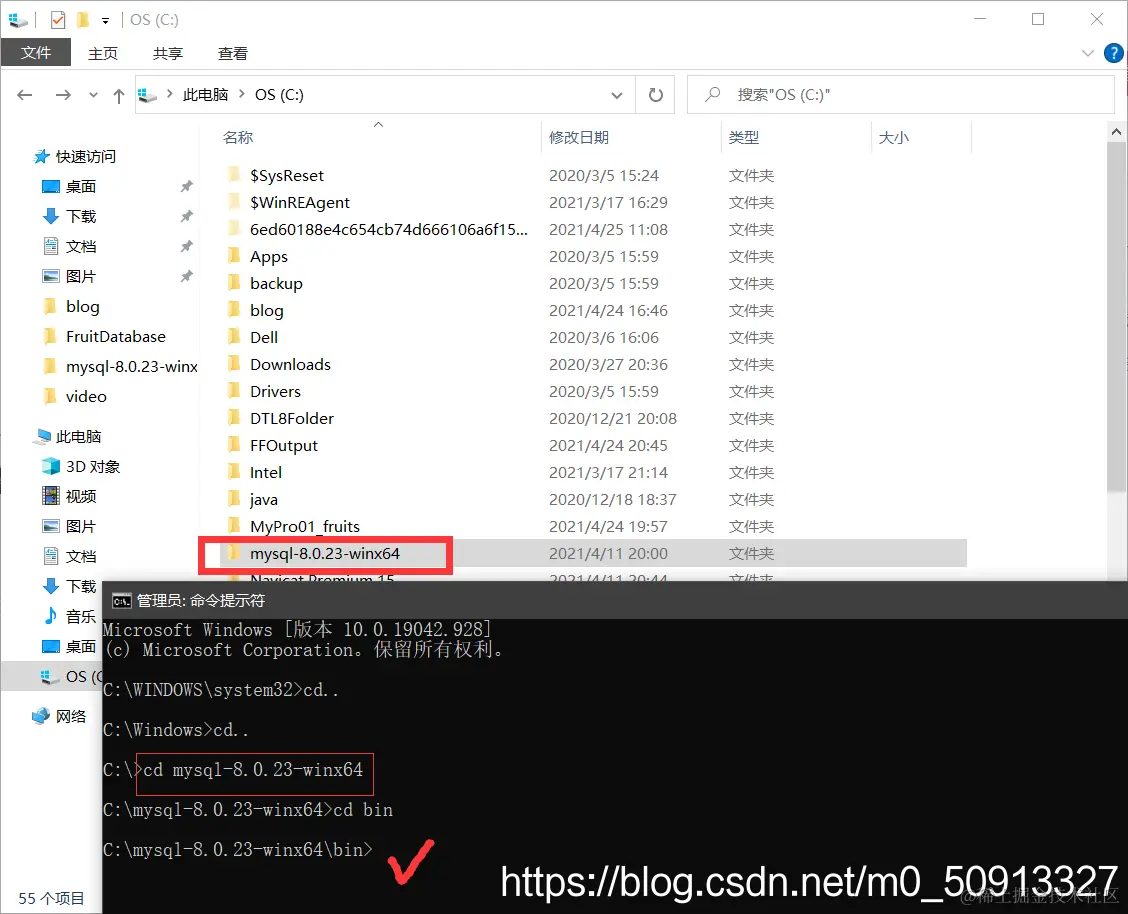This screenshot has width=1128, height=914.
Task: Sort by the 修改日期 column header
Action: [578, 137]
